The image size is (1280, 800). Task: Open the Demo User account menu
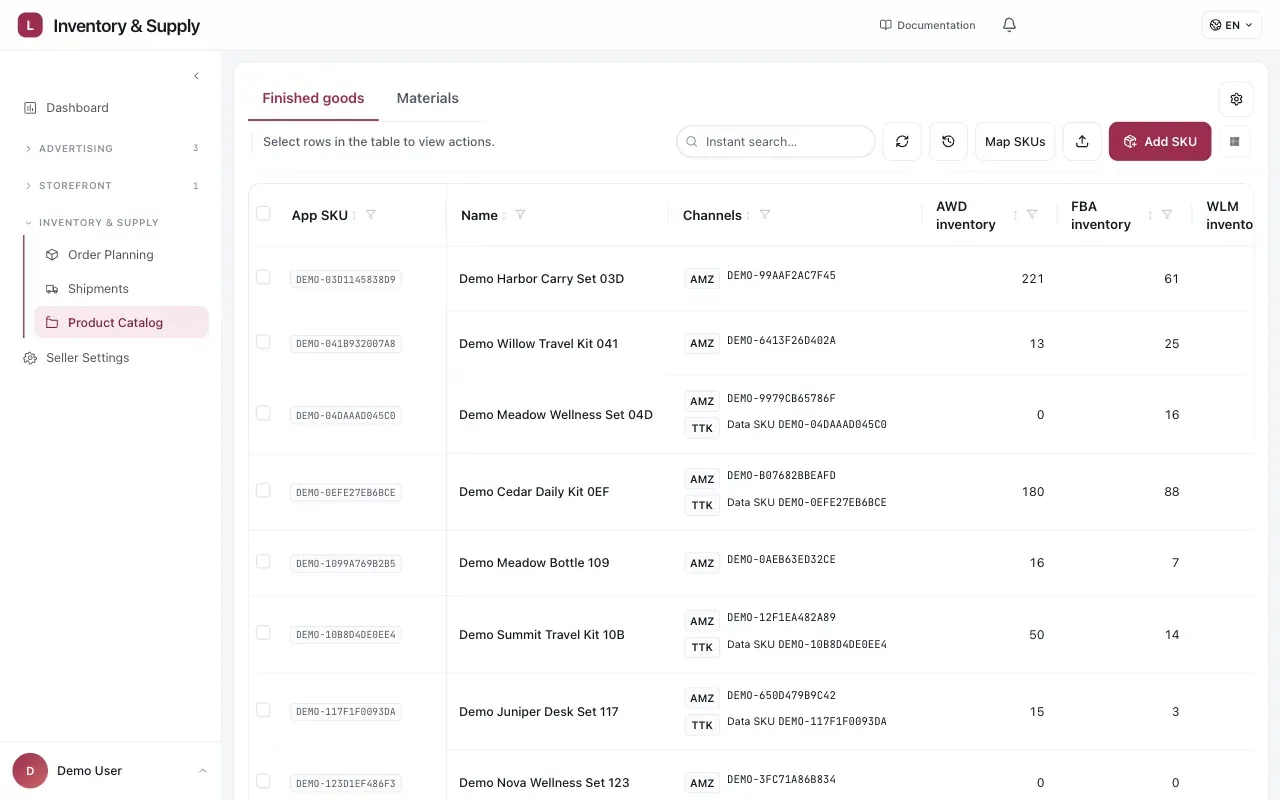pyautogui.click(x=110, y=771)
